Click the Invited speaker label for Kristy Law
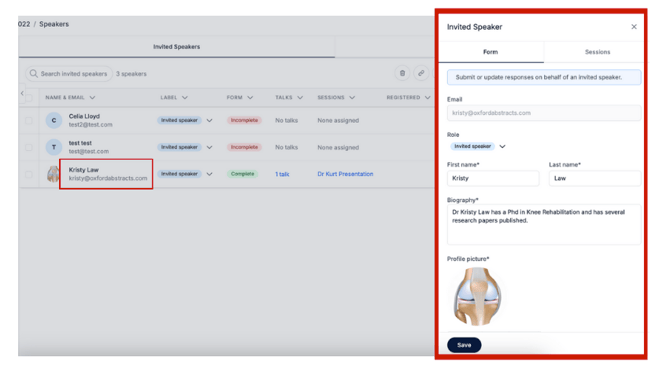This screenshot has height=372, width=670. tap(179, 174)
